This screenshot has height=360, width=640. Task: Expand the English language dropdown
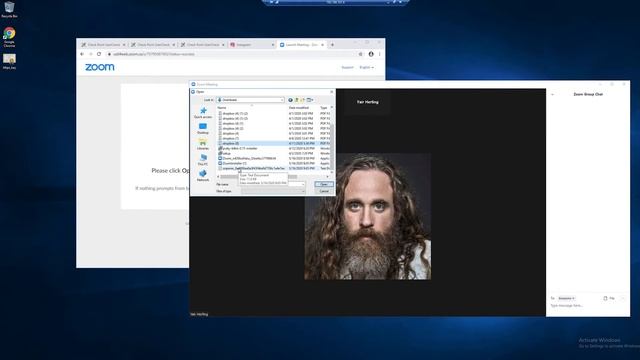pos(366,67)
